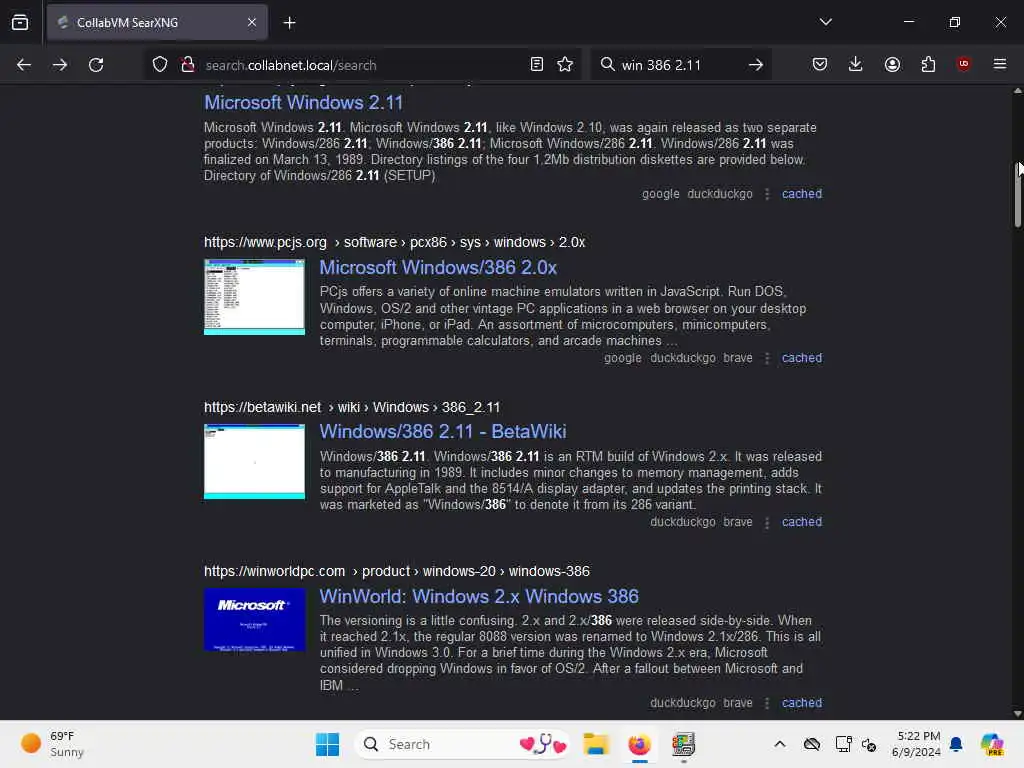Open a new tab with plus button
The width and height of the screenshot is (1024, 768).
coord(289,23)
